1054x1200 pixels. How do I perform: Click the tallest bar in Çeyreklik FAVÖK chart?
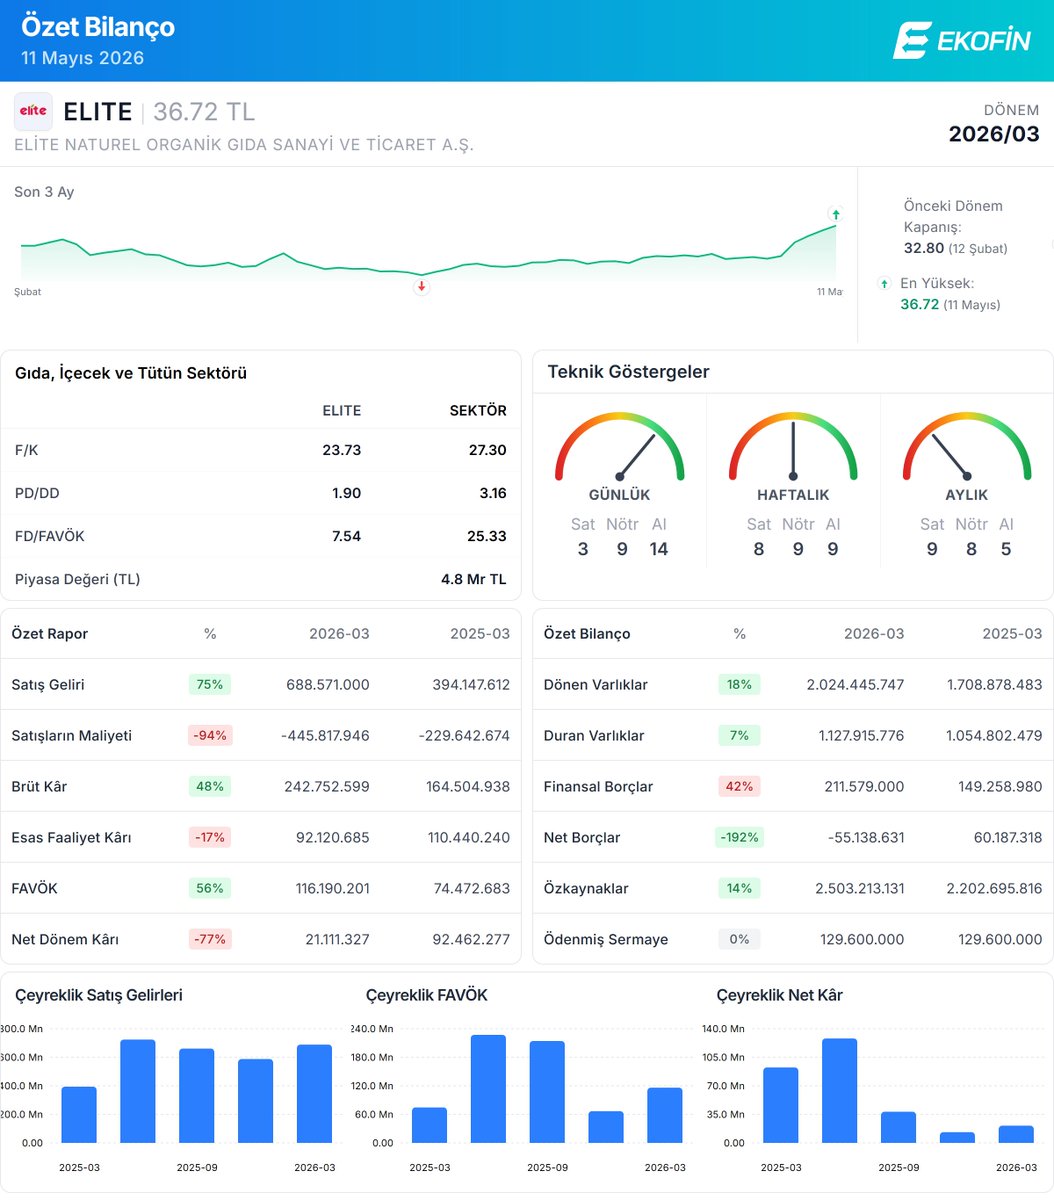click(488, 1089)
